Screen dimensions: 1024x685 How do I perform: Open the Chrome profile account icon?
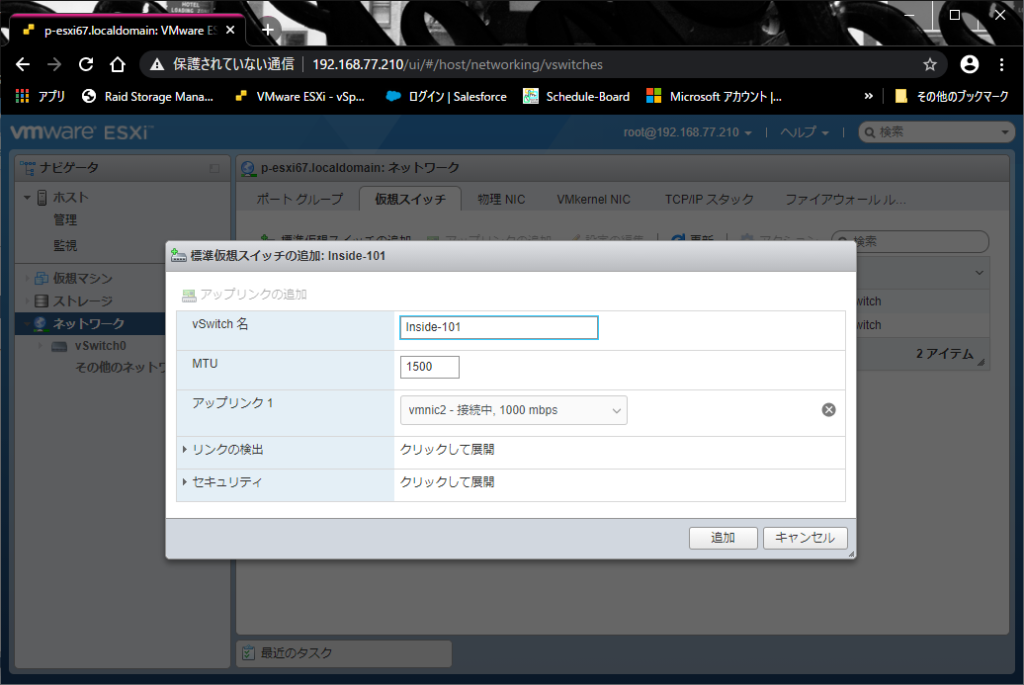[969, 64]
